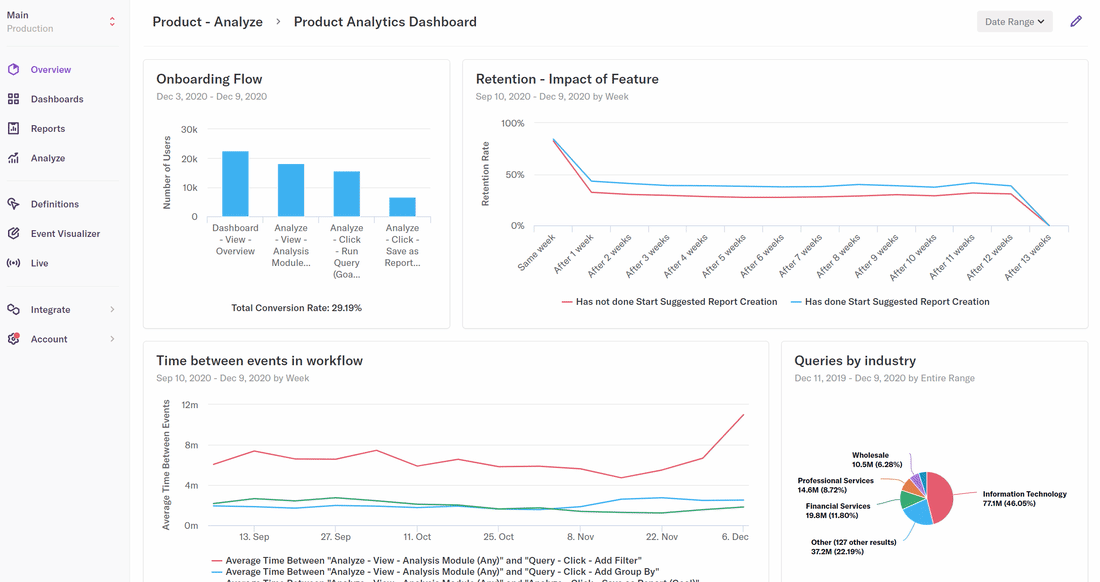The height and width of the screenshot is (582, 1100).
Task: Click the Total Conversion Rate: 29.19% text
Action: (x=297, y=308)
